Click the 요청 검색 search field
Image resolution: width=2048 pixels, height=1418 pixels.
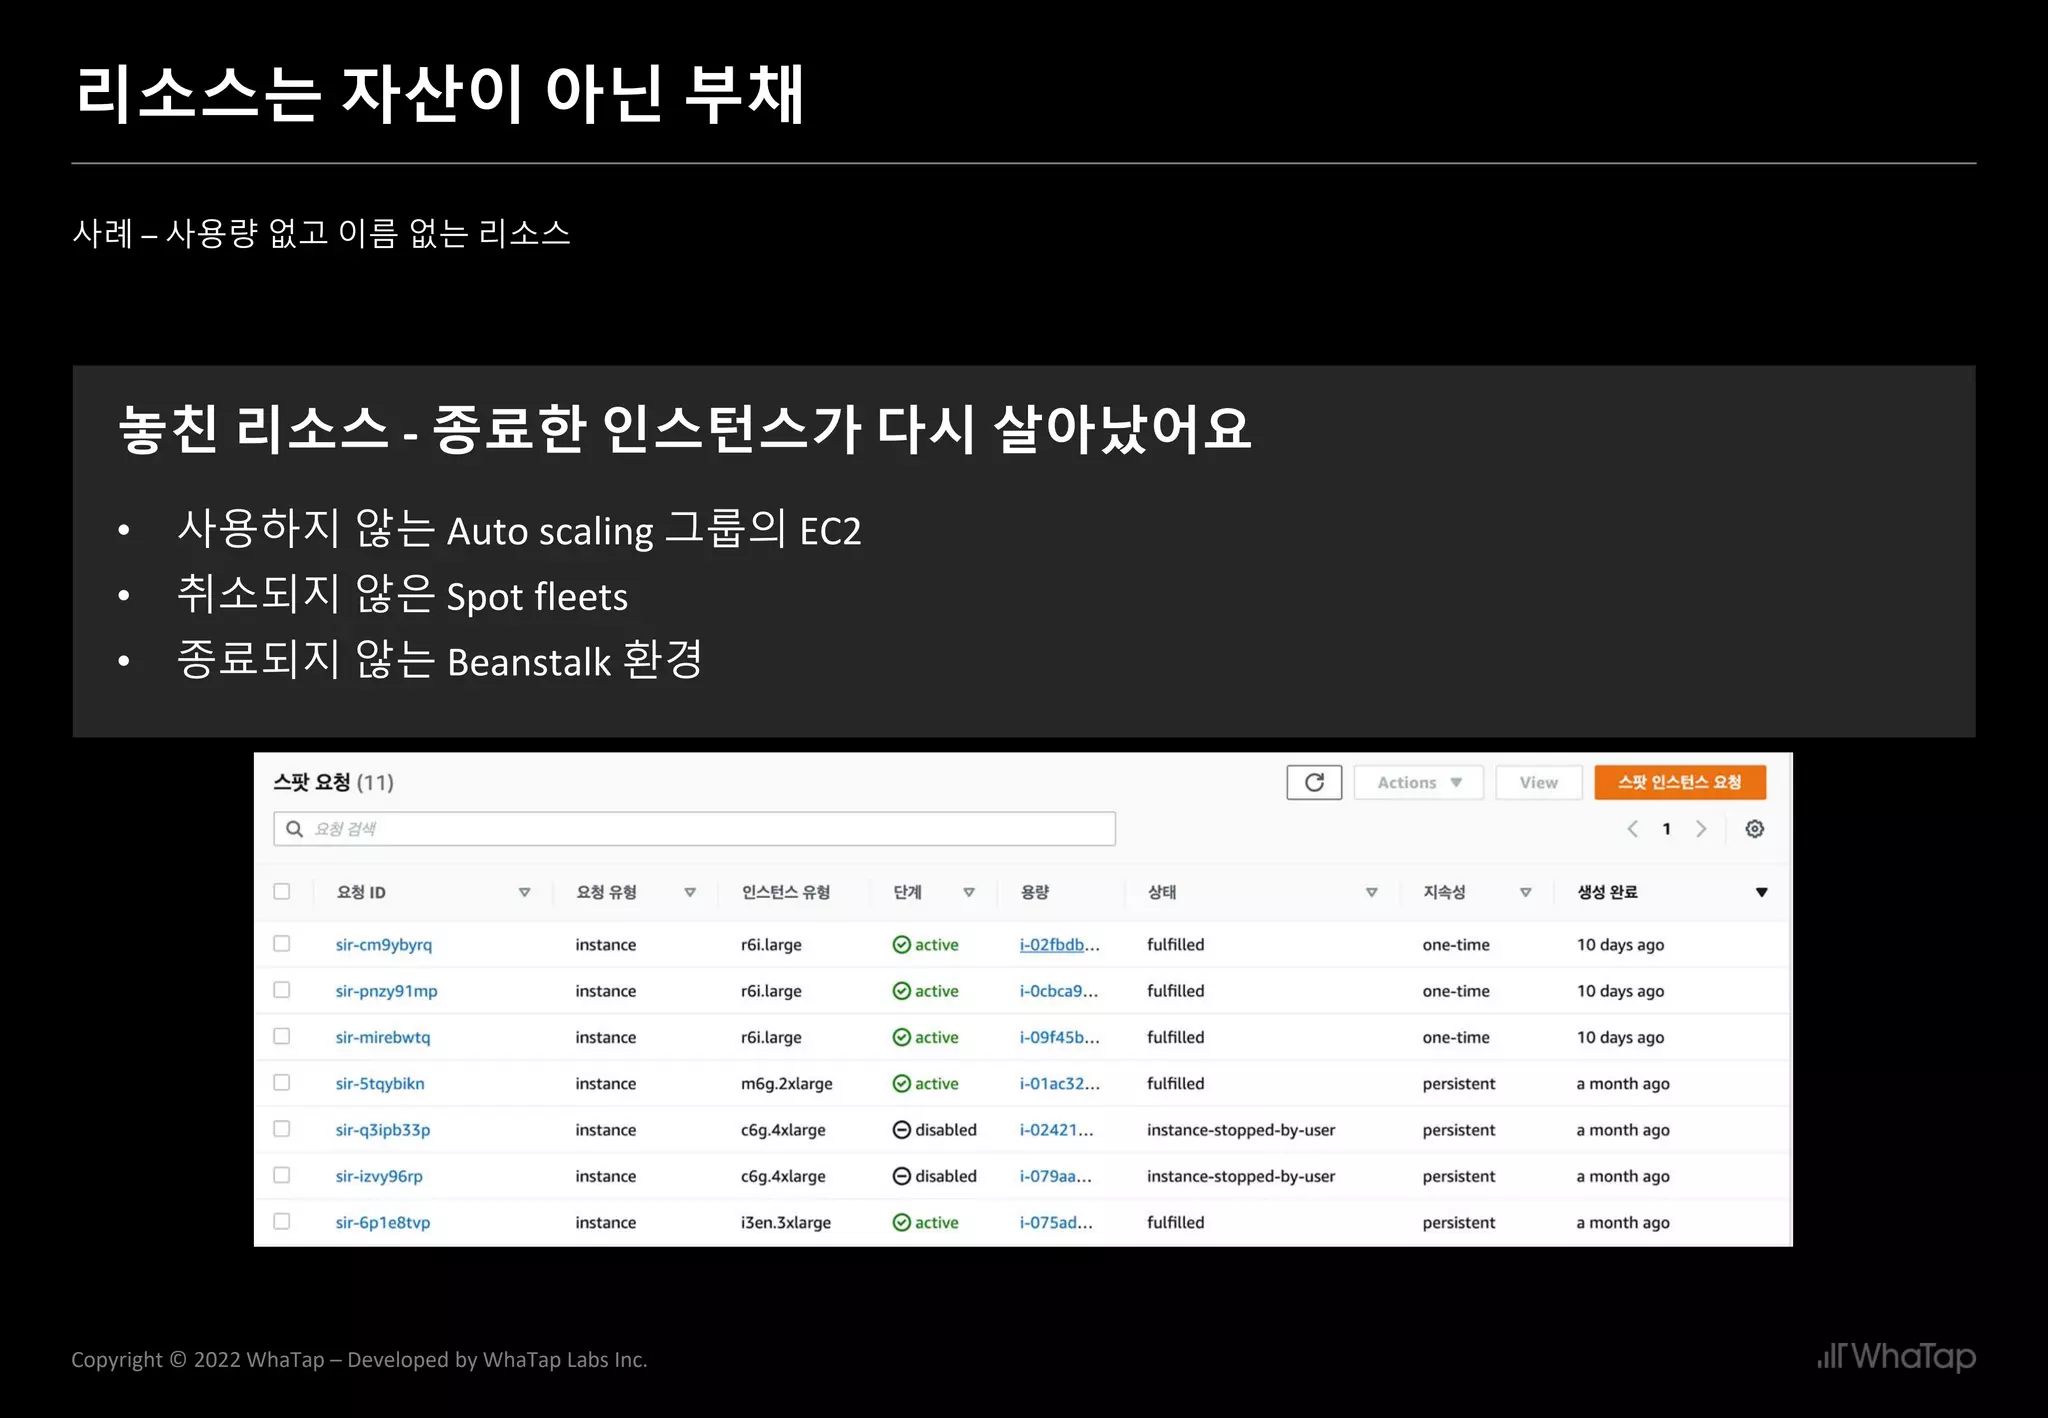click(694, 829)
